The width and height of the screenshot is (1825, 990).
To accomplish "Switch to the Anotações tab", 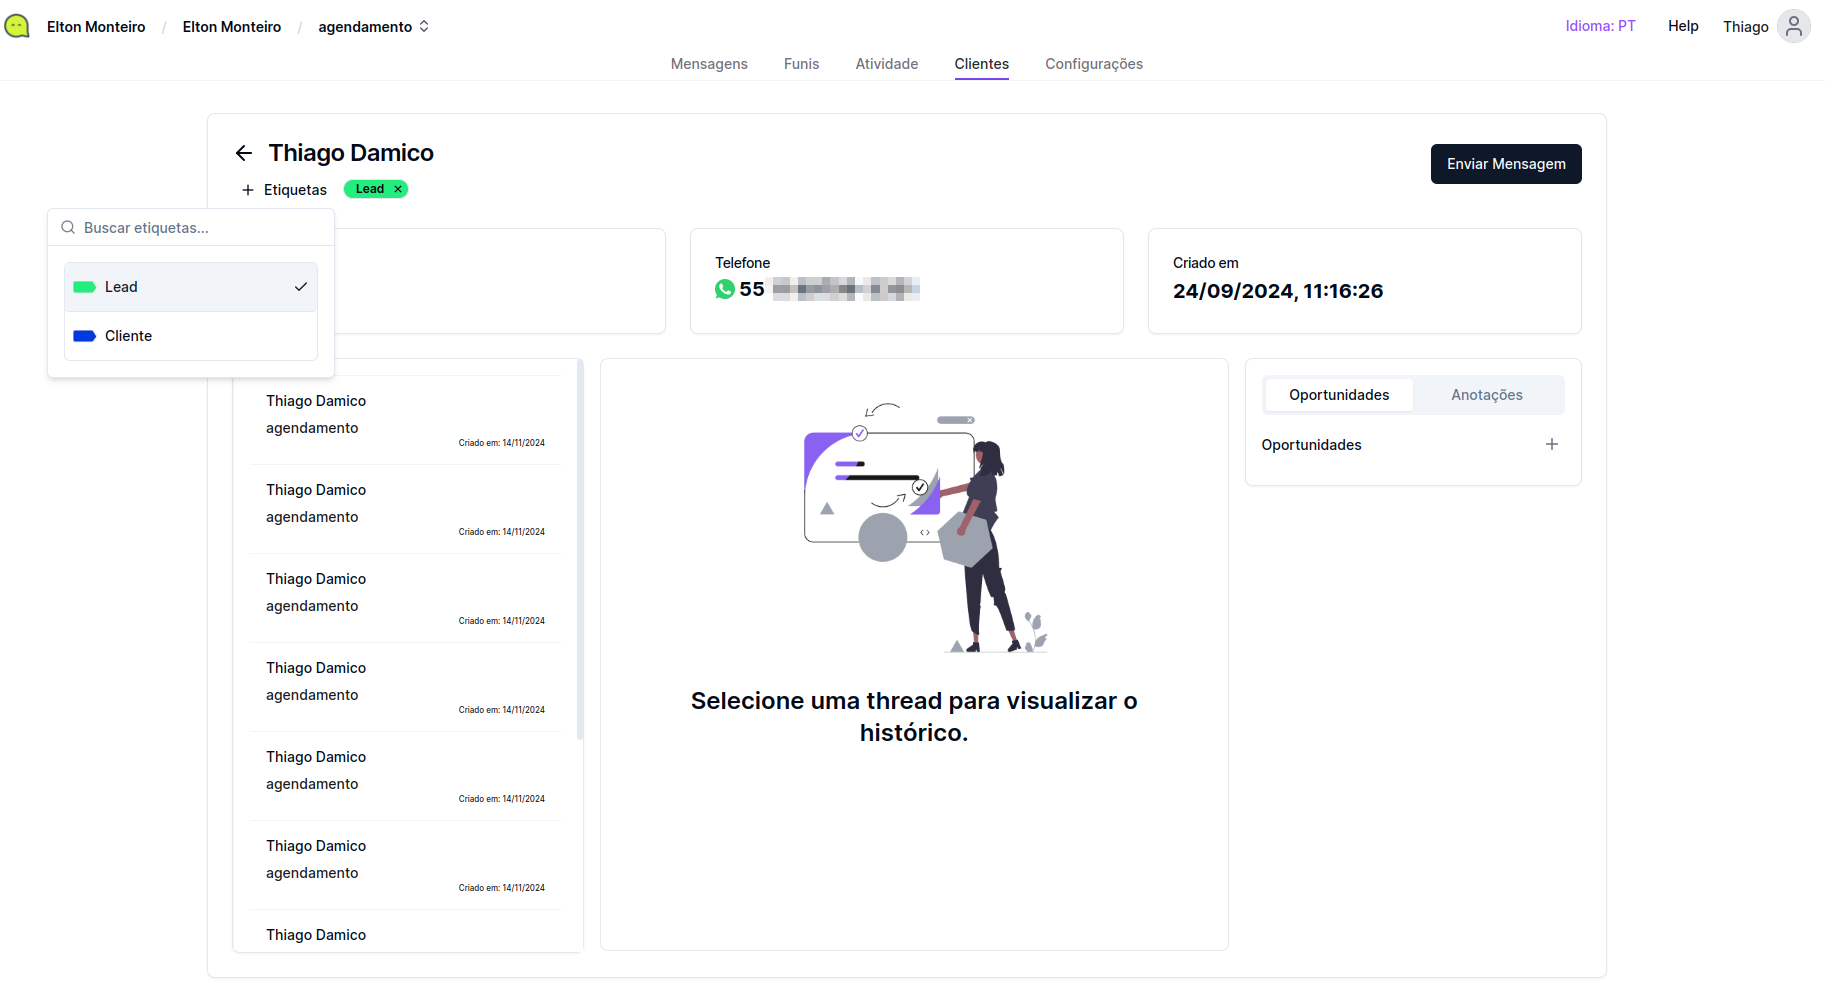I will tap(1486, 395).
